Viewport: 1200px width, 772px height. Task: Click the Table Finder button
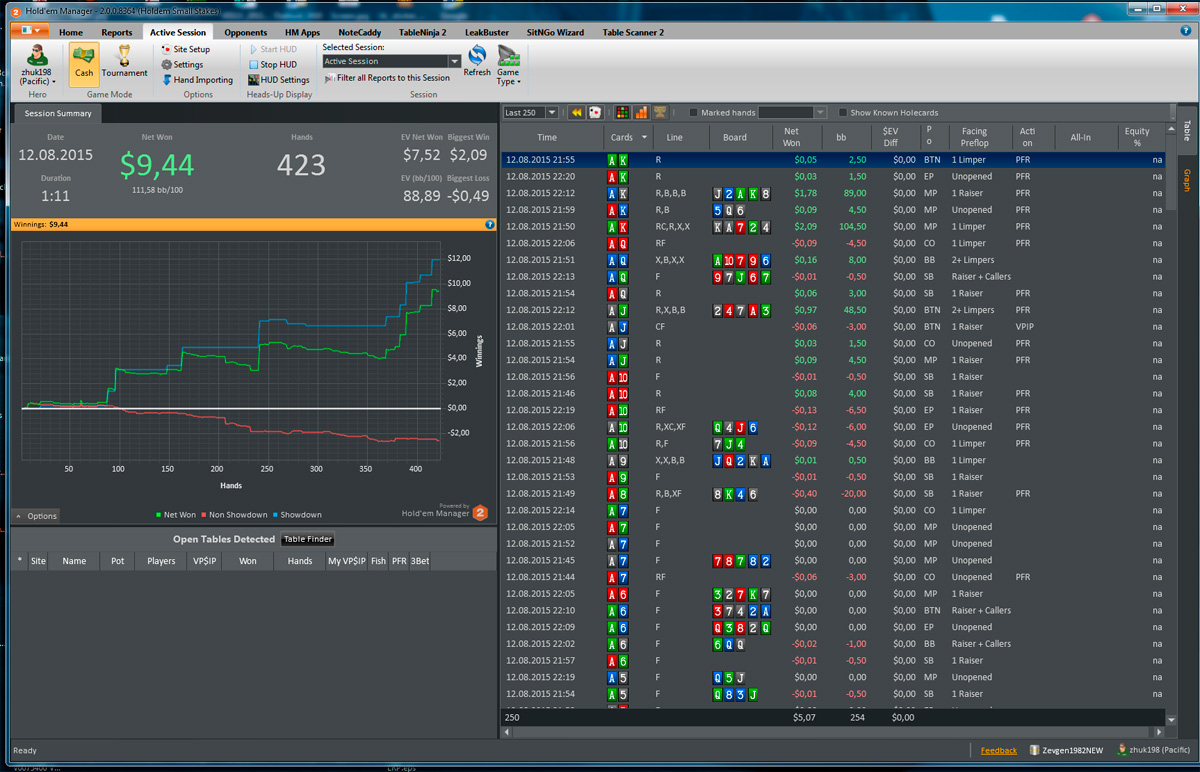pyautogui.click(x=307, y=539)
